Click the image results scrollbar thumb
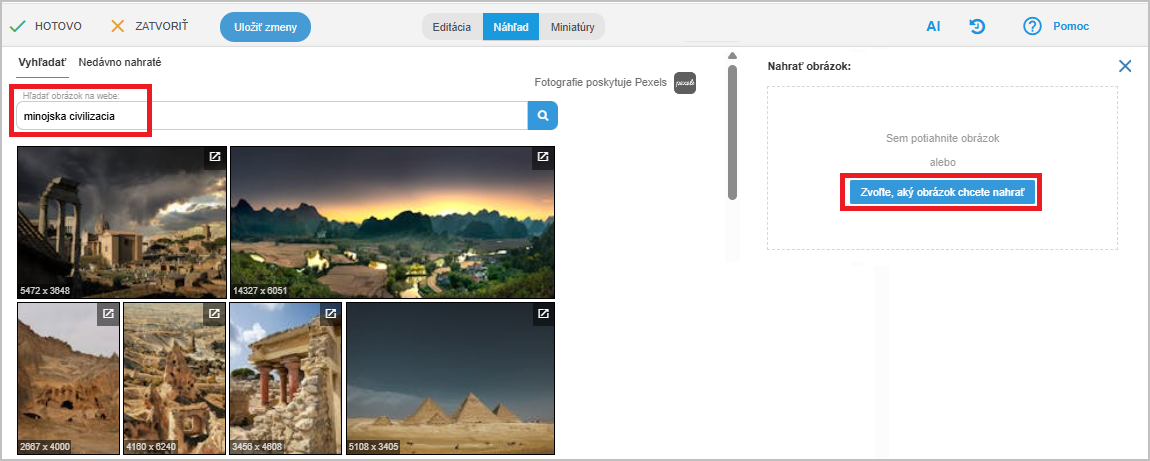 tap(732, 132)
